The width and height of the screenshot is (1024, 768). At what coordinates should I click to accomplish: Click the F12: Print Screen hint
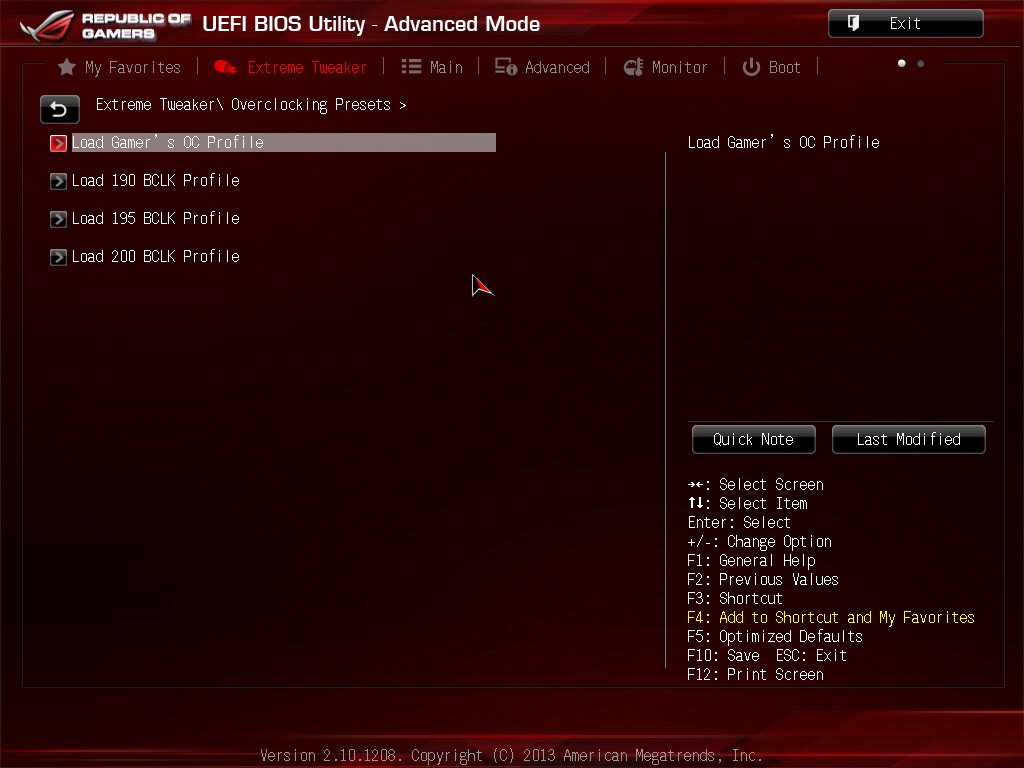tap(755, 674)
